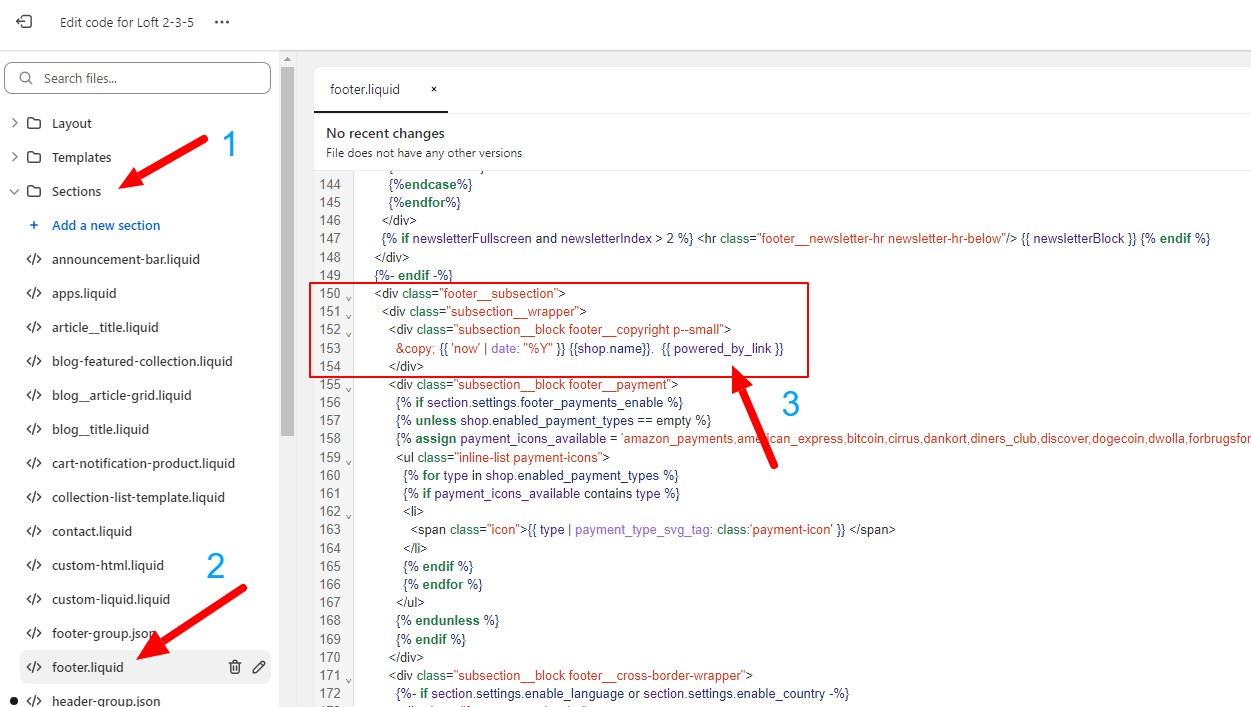
Task: Click the Layout folder icon
Action: [34, 123]
